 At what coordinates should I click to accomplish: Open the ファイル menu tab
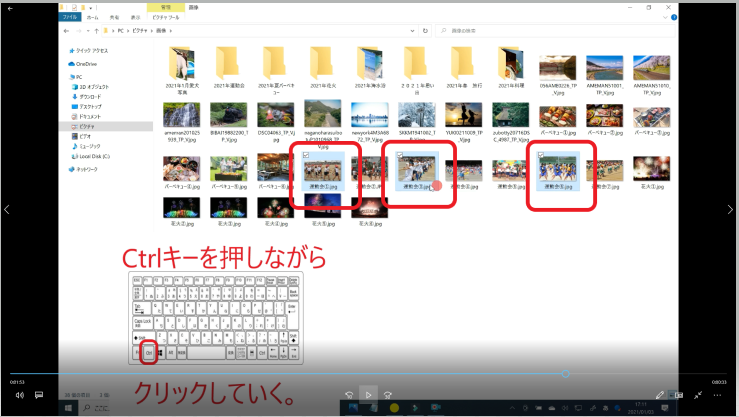click(x=70, y=17)
